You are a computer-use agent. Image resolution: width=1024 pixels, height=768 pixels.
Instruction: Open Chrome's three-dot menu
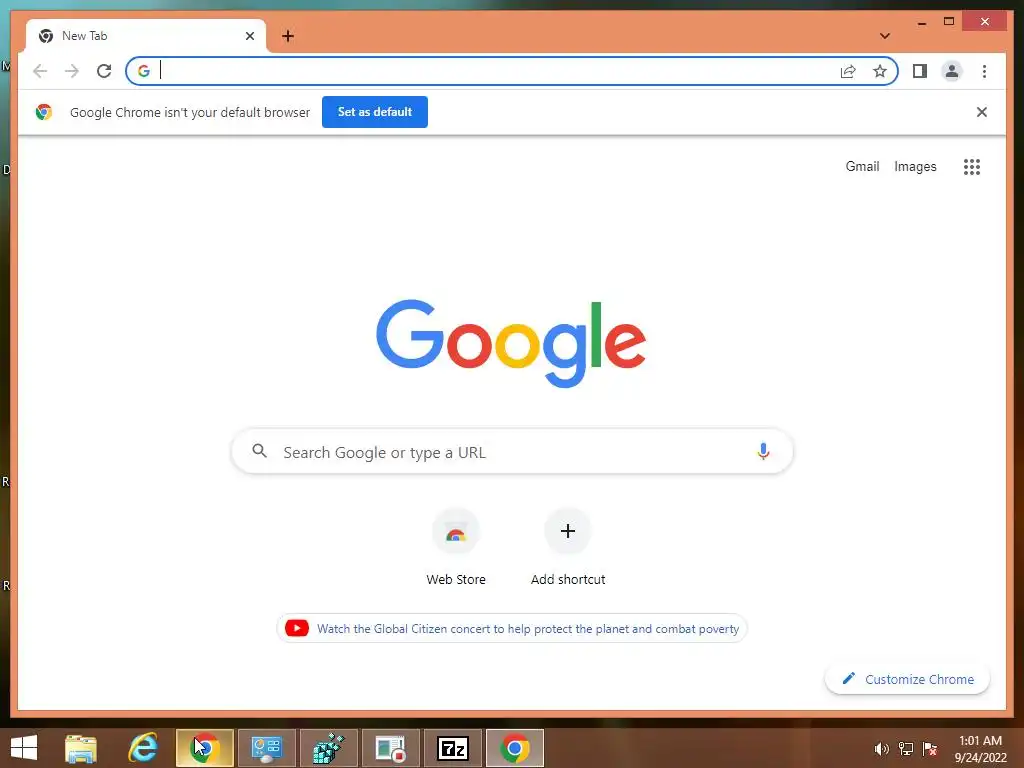point(984,71)
